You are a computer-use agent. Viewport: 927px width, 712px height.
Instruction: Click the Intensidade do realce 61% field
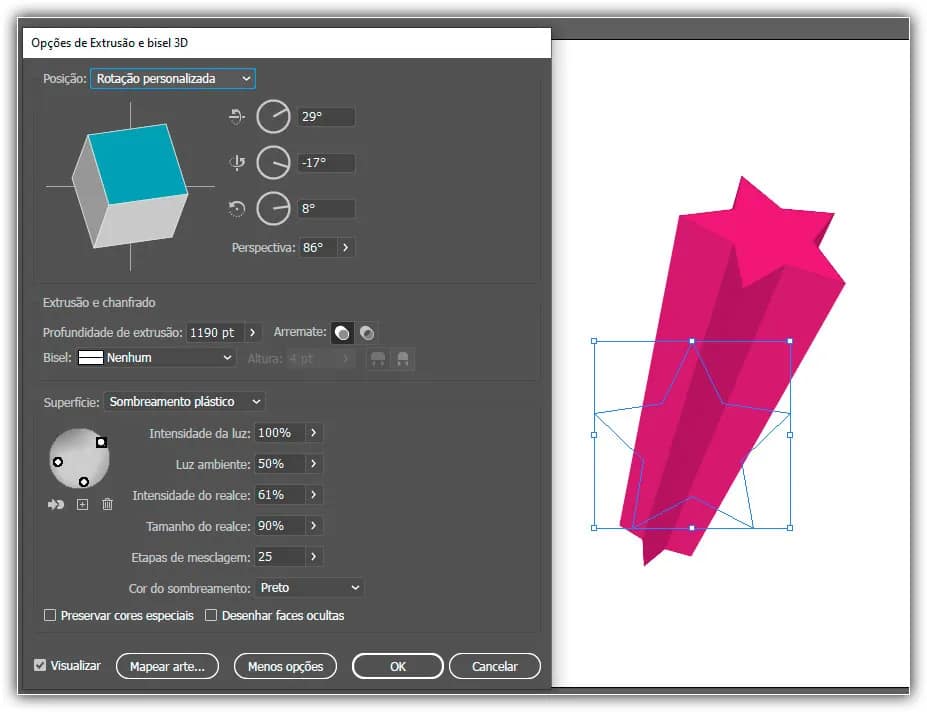tap(280, 495)
